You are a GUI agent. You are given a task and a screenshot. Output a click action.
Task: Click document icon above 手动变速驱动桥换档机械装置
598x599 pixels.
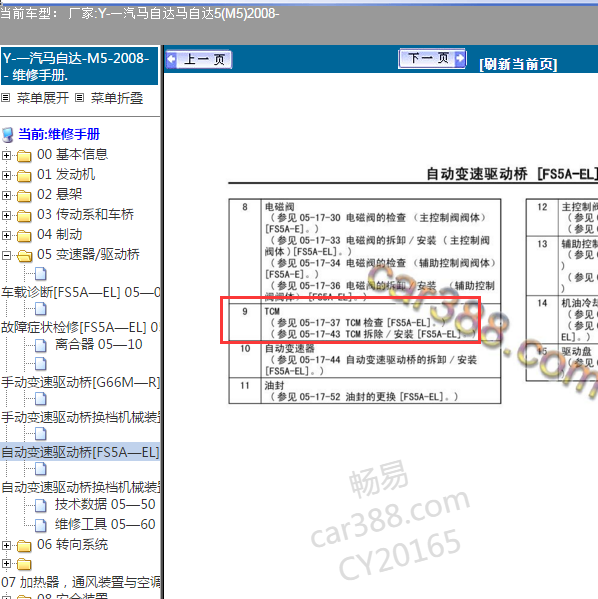pos(41,399)
